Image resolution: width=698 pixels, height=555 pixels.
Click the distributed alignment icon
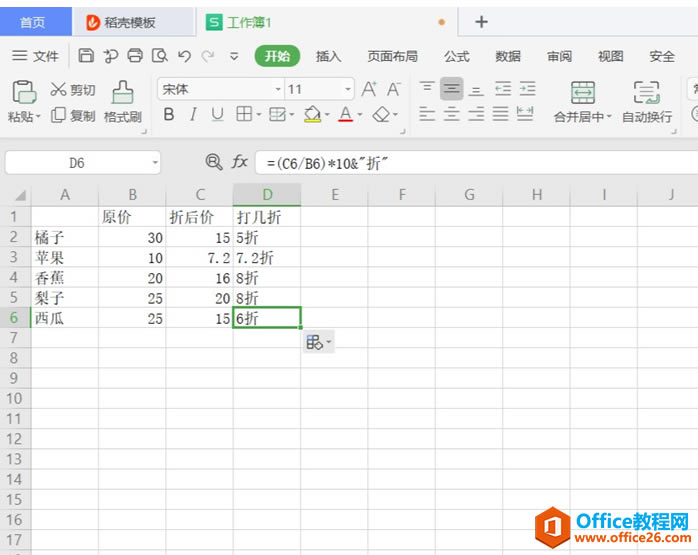coord(525,114)
